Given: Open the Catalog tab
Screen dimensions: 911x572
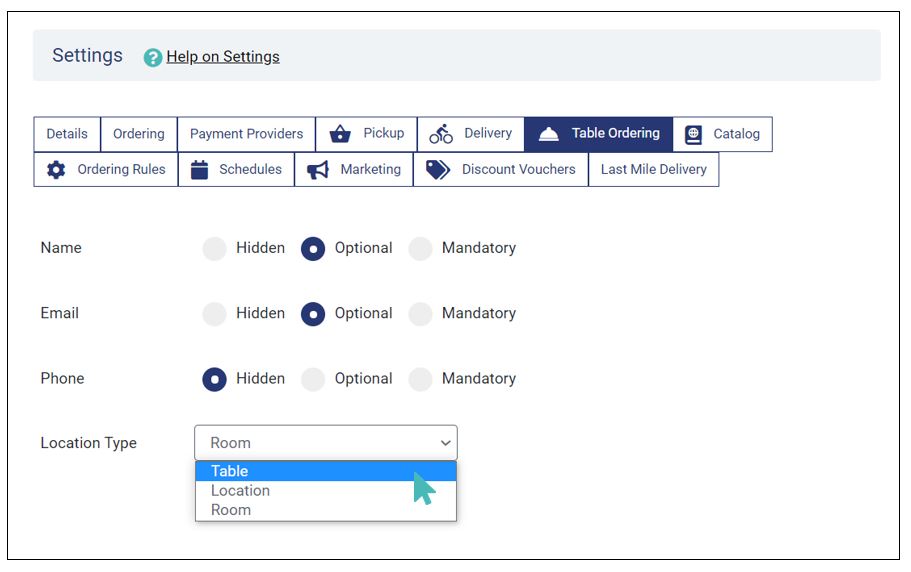Looking at the screenshot, I should point(723,134).
